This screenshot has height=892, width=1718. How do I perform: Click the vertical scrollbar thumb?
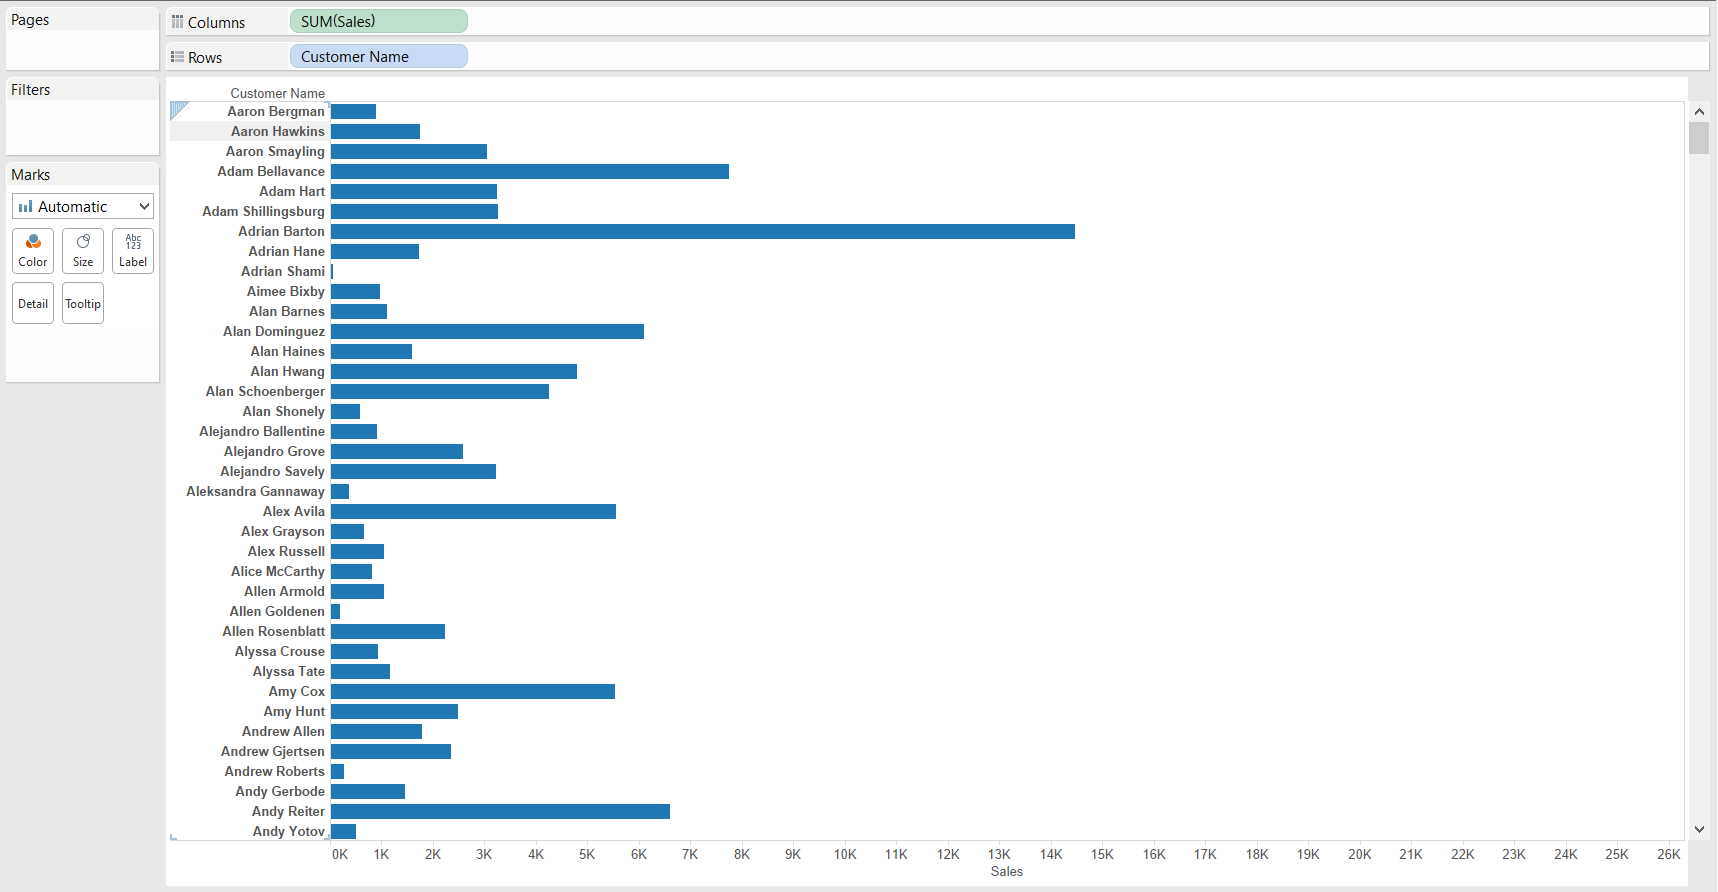tap(1699, 138)
